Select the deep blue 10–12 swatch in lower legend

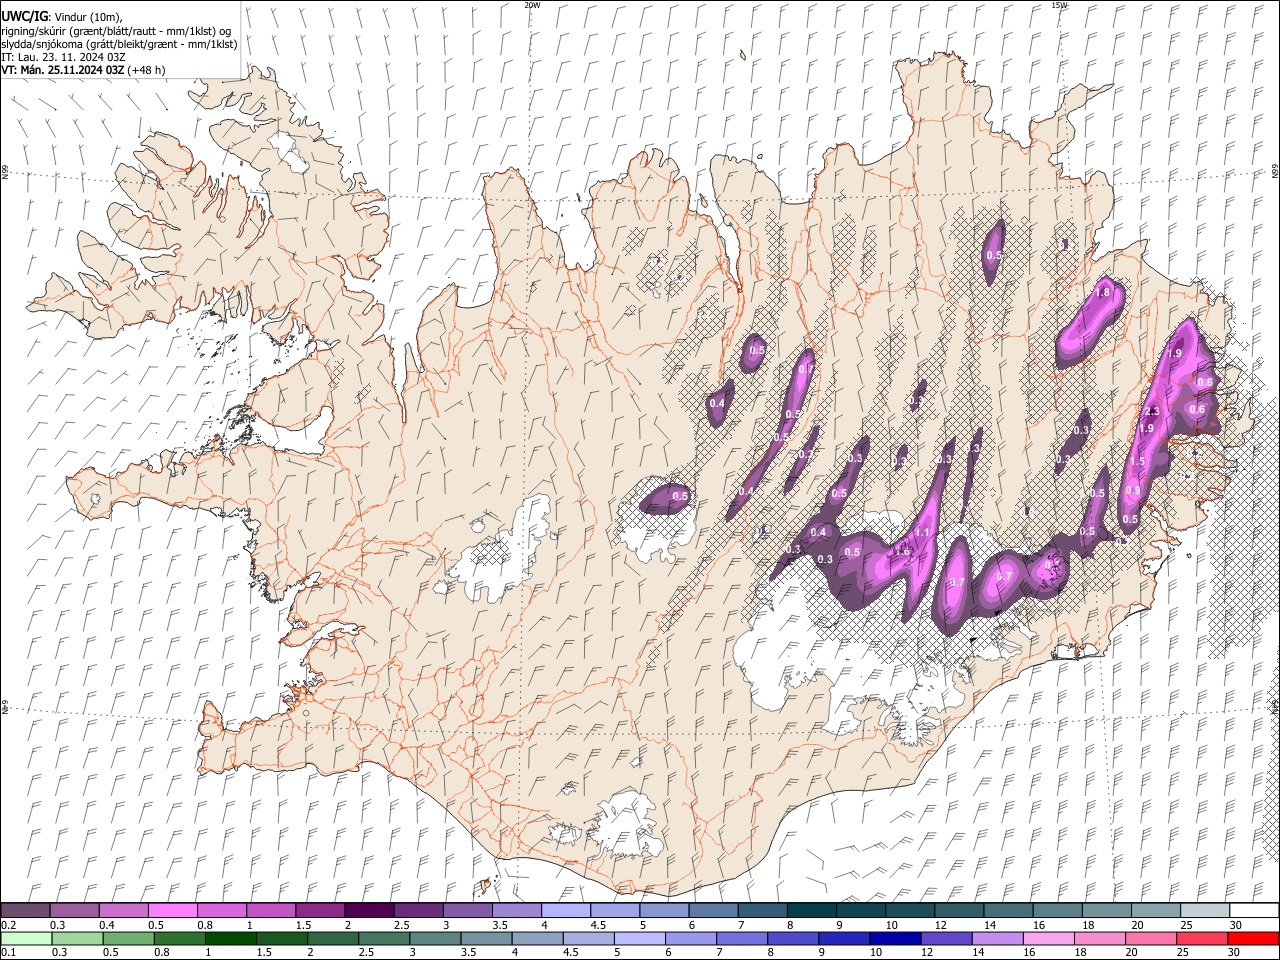[895, 938]
